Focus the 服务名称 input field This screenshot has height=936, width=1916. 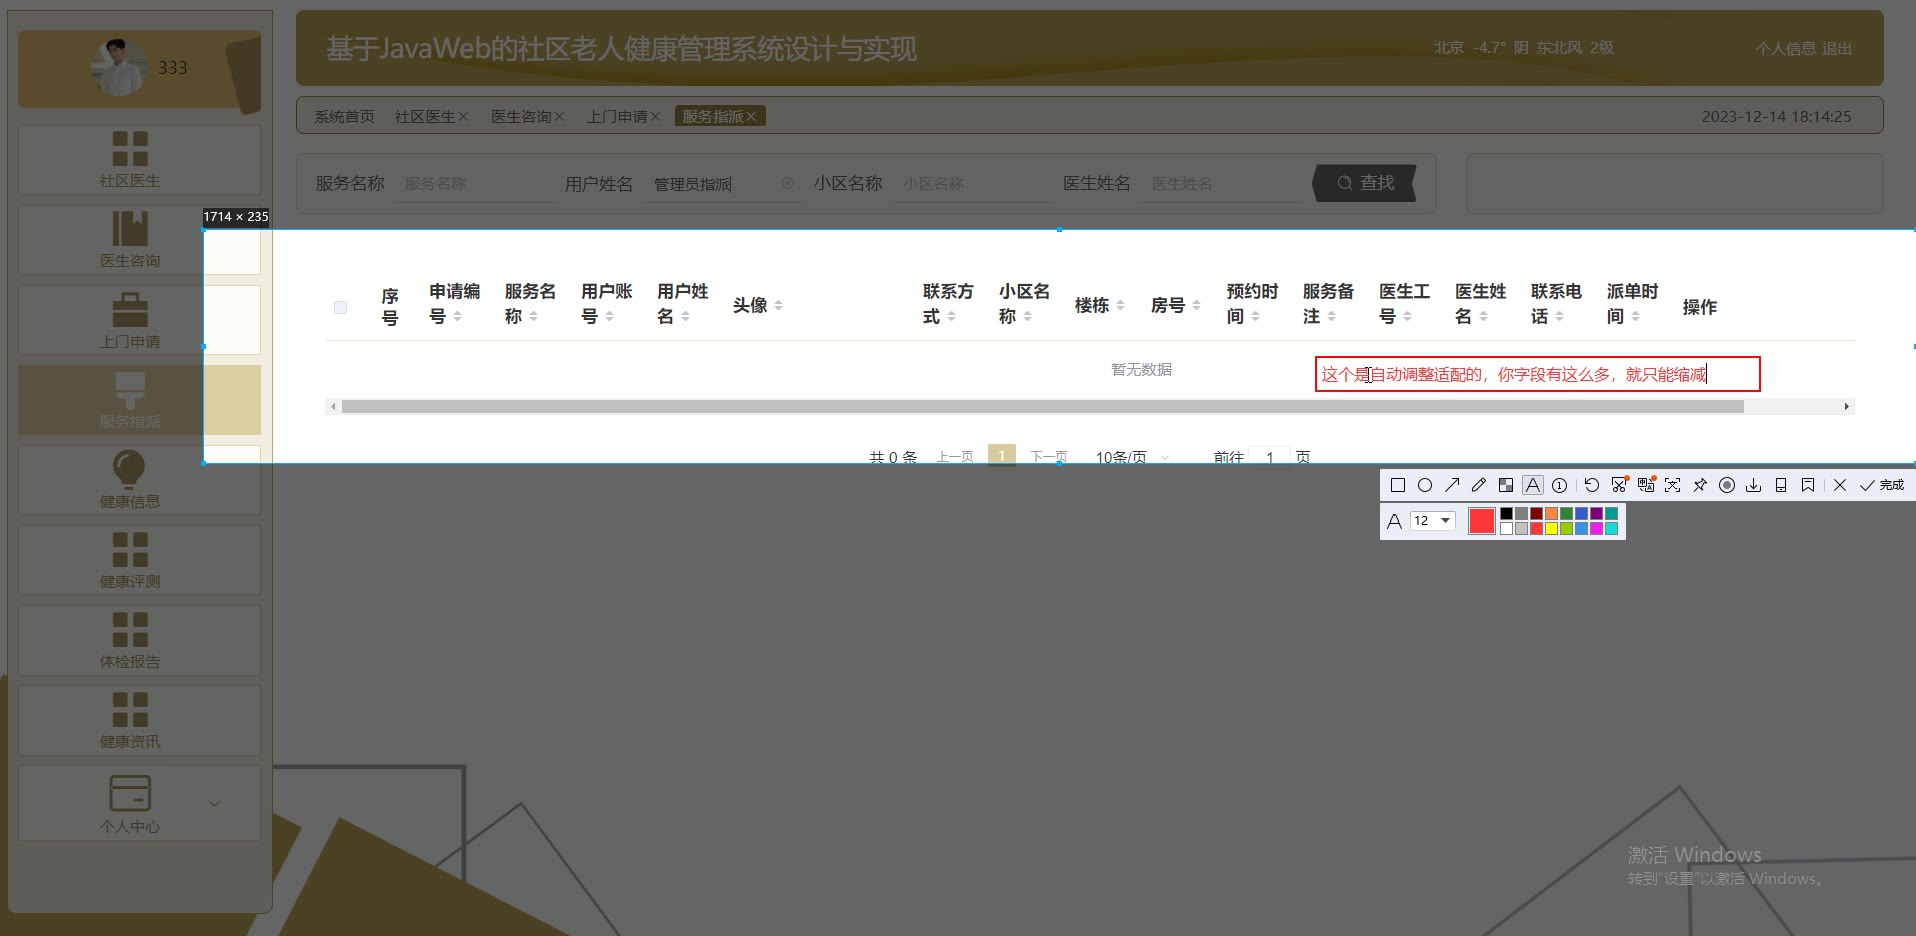(474, 184)
